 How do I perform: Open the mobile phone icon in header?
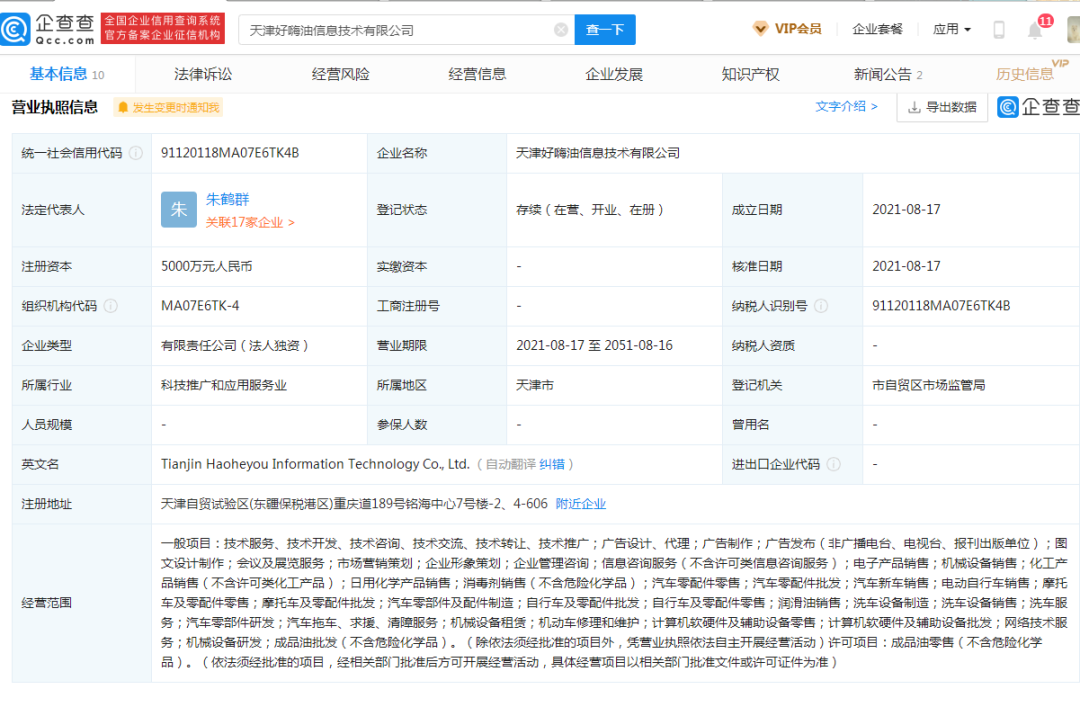pos(998,30)
